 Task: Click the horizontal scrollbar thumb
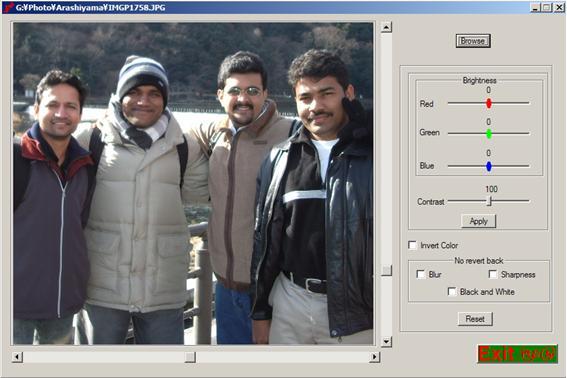coord(190,357)
